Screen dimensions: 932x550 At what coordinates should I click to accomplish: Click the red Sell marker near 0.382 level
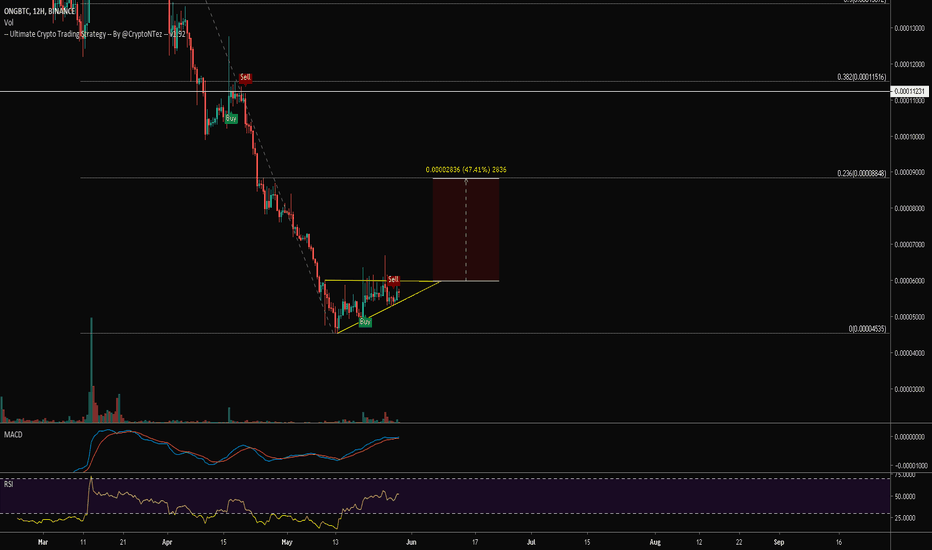point(245,77)
